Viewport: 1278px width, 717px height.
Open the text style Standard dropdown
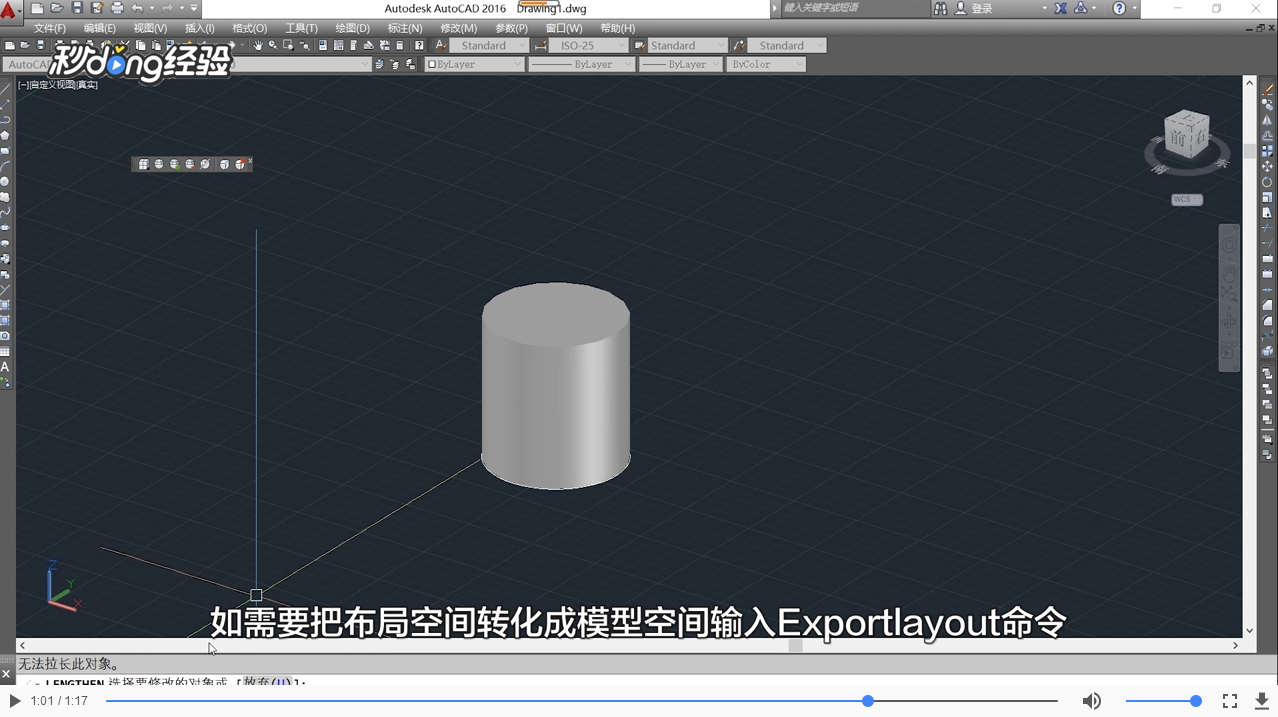point(489,46)
